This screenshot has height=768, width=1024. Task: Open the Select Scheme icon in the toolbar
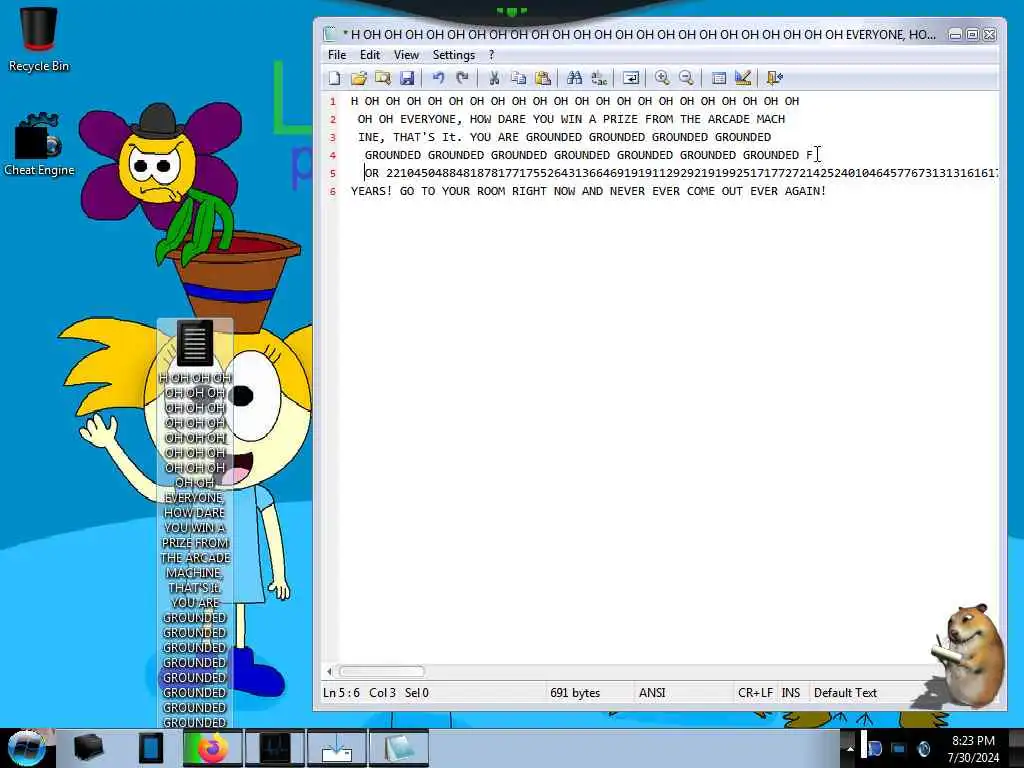(x=718, y=78)
